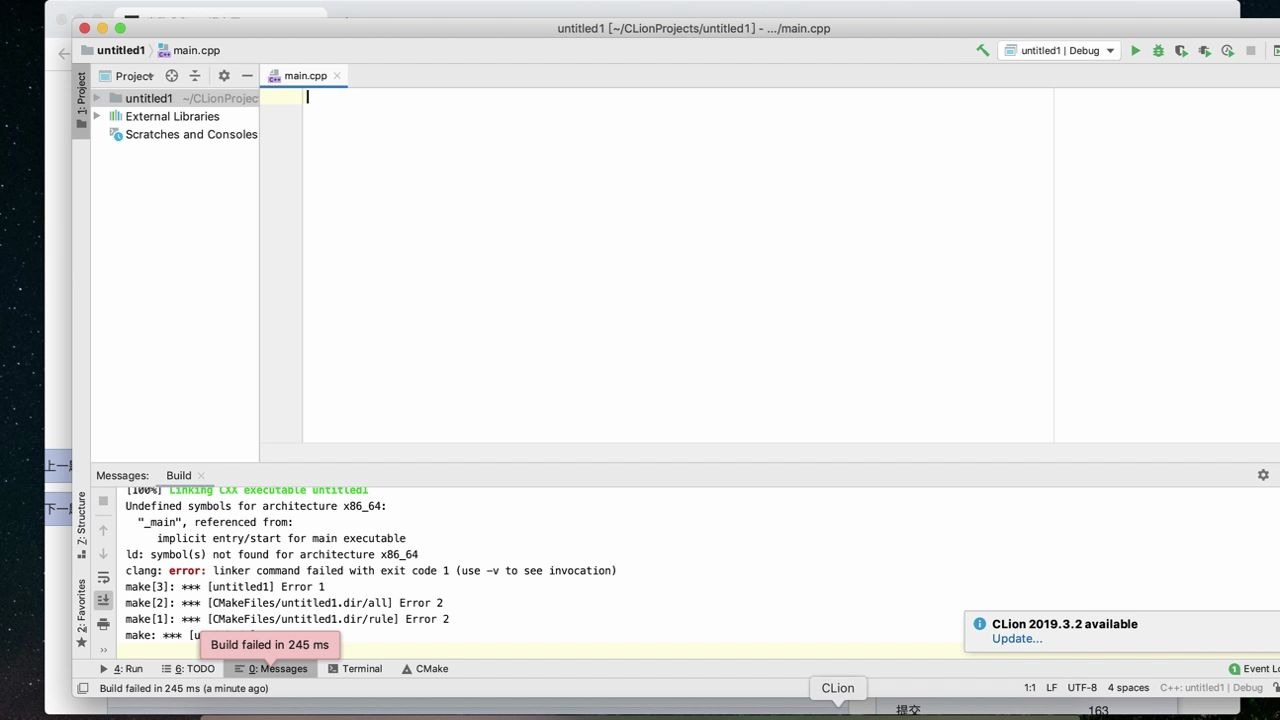Click the Build failed status bar message
The height and width of the screenshot is (720, 1280).
(x=184, y=688)
